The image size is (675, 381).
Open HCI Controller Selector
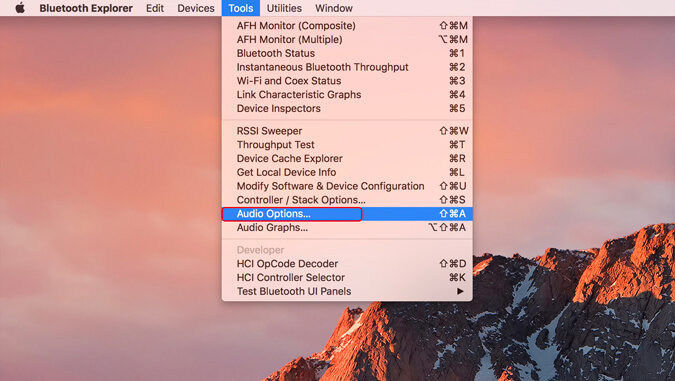pos(347,277)
